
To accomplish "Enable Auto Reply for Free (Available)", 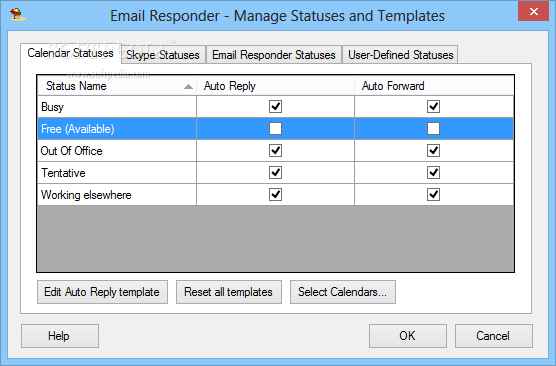I will (275, 128).
